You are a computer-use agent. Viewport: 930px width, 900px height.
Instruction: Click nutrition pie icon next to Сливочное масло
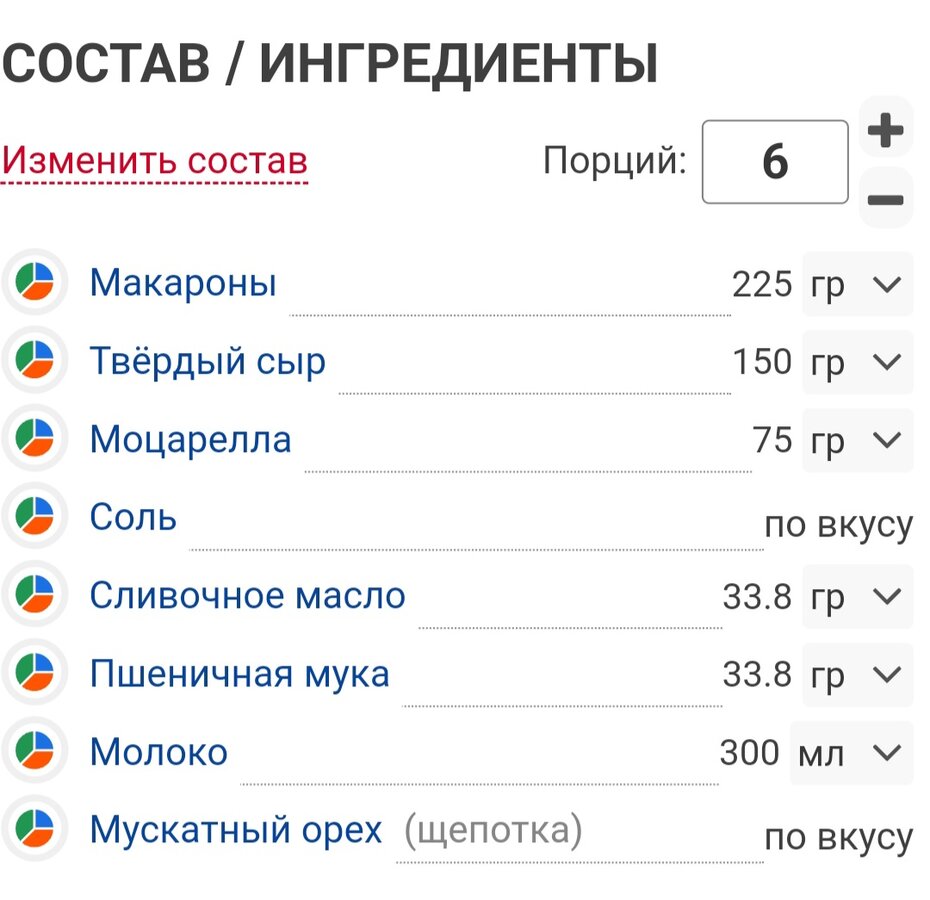tap(34, 594)
